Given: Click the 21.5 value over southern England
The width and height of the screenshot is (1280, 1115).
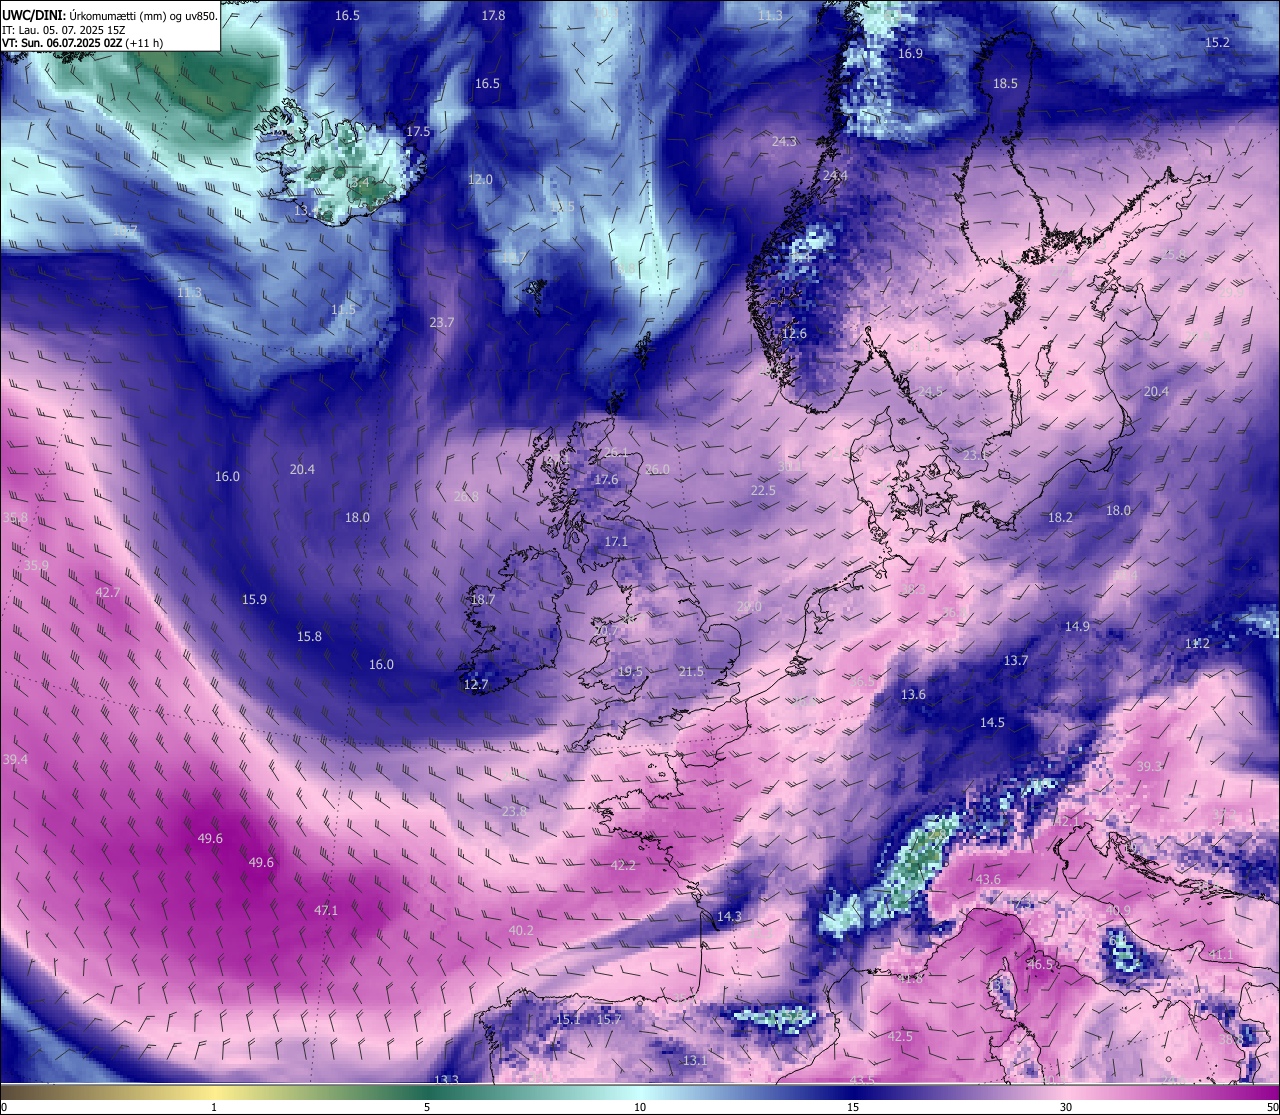Looking at the screenshot, I should pos(691,672).
